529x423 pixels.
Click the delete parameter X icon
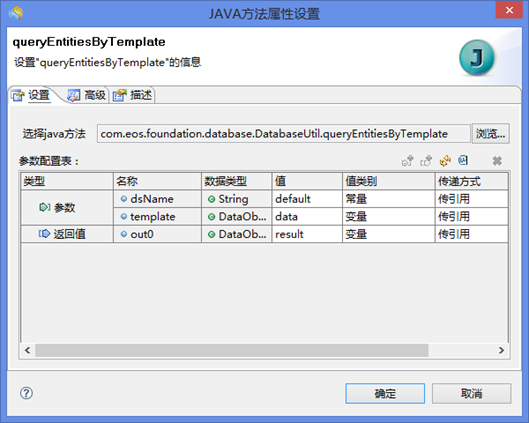pyautogui.click(x=497, y=161)
